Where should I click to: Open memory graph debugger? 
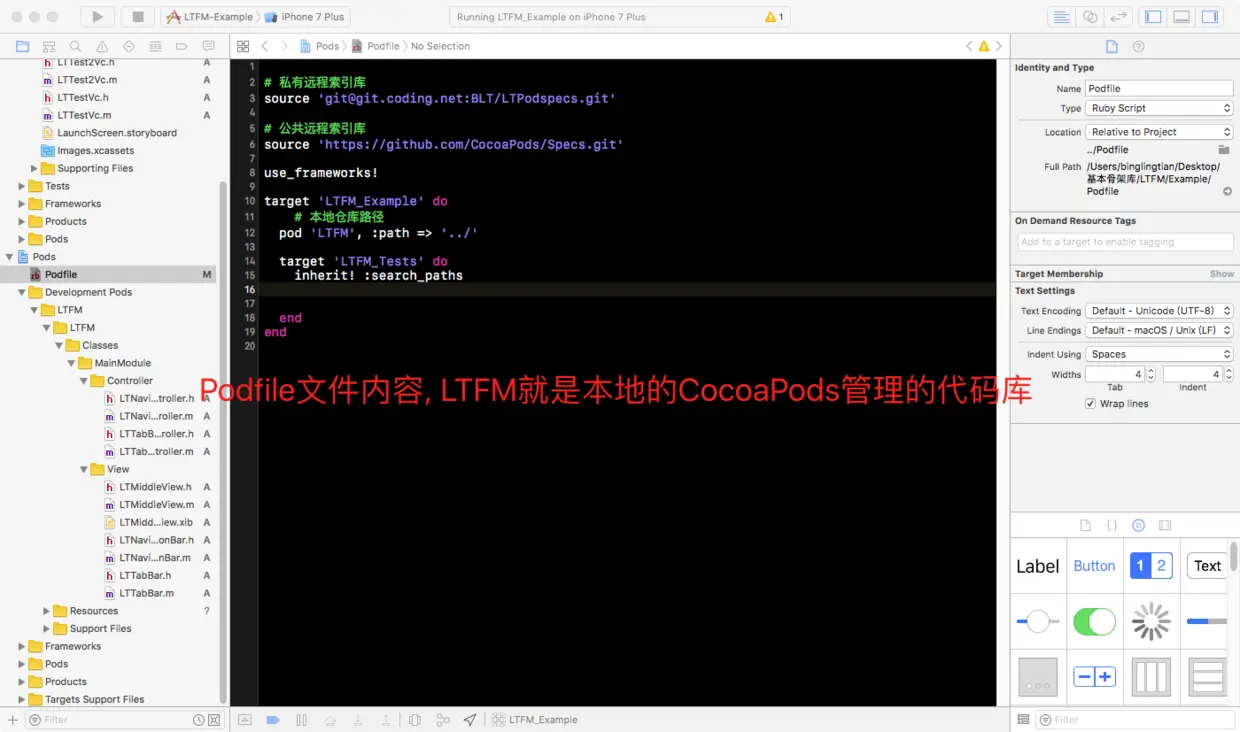442,720
